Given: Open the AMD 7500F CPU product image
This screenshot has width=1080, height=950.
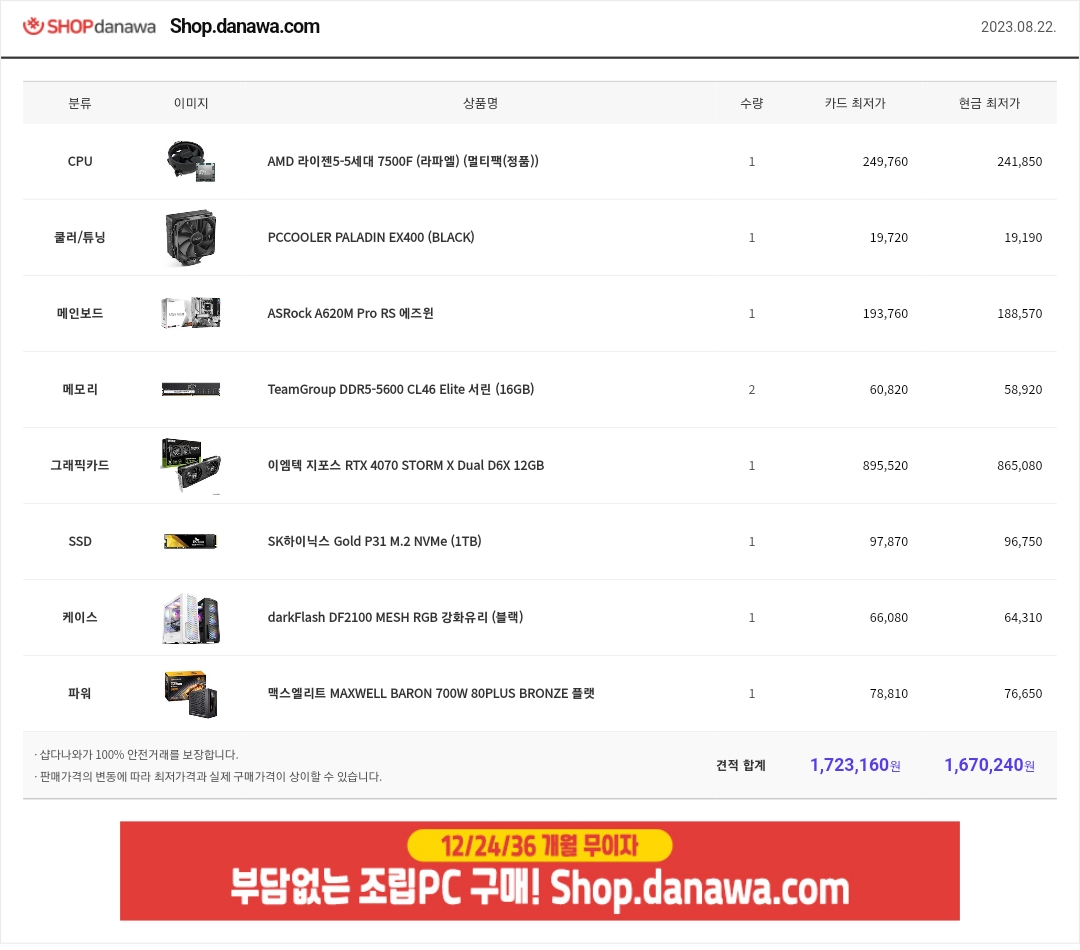Looking at the screenshot, I should coord(191,161).
